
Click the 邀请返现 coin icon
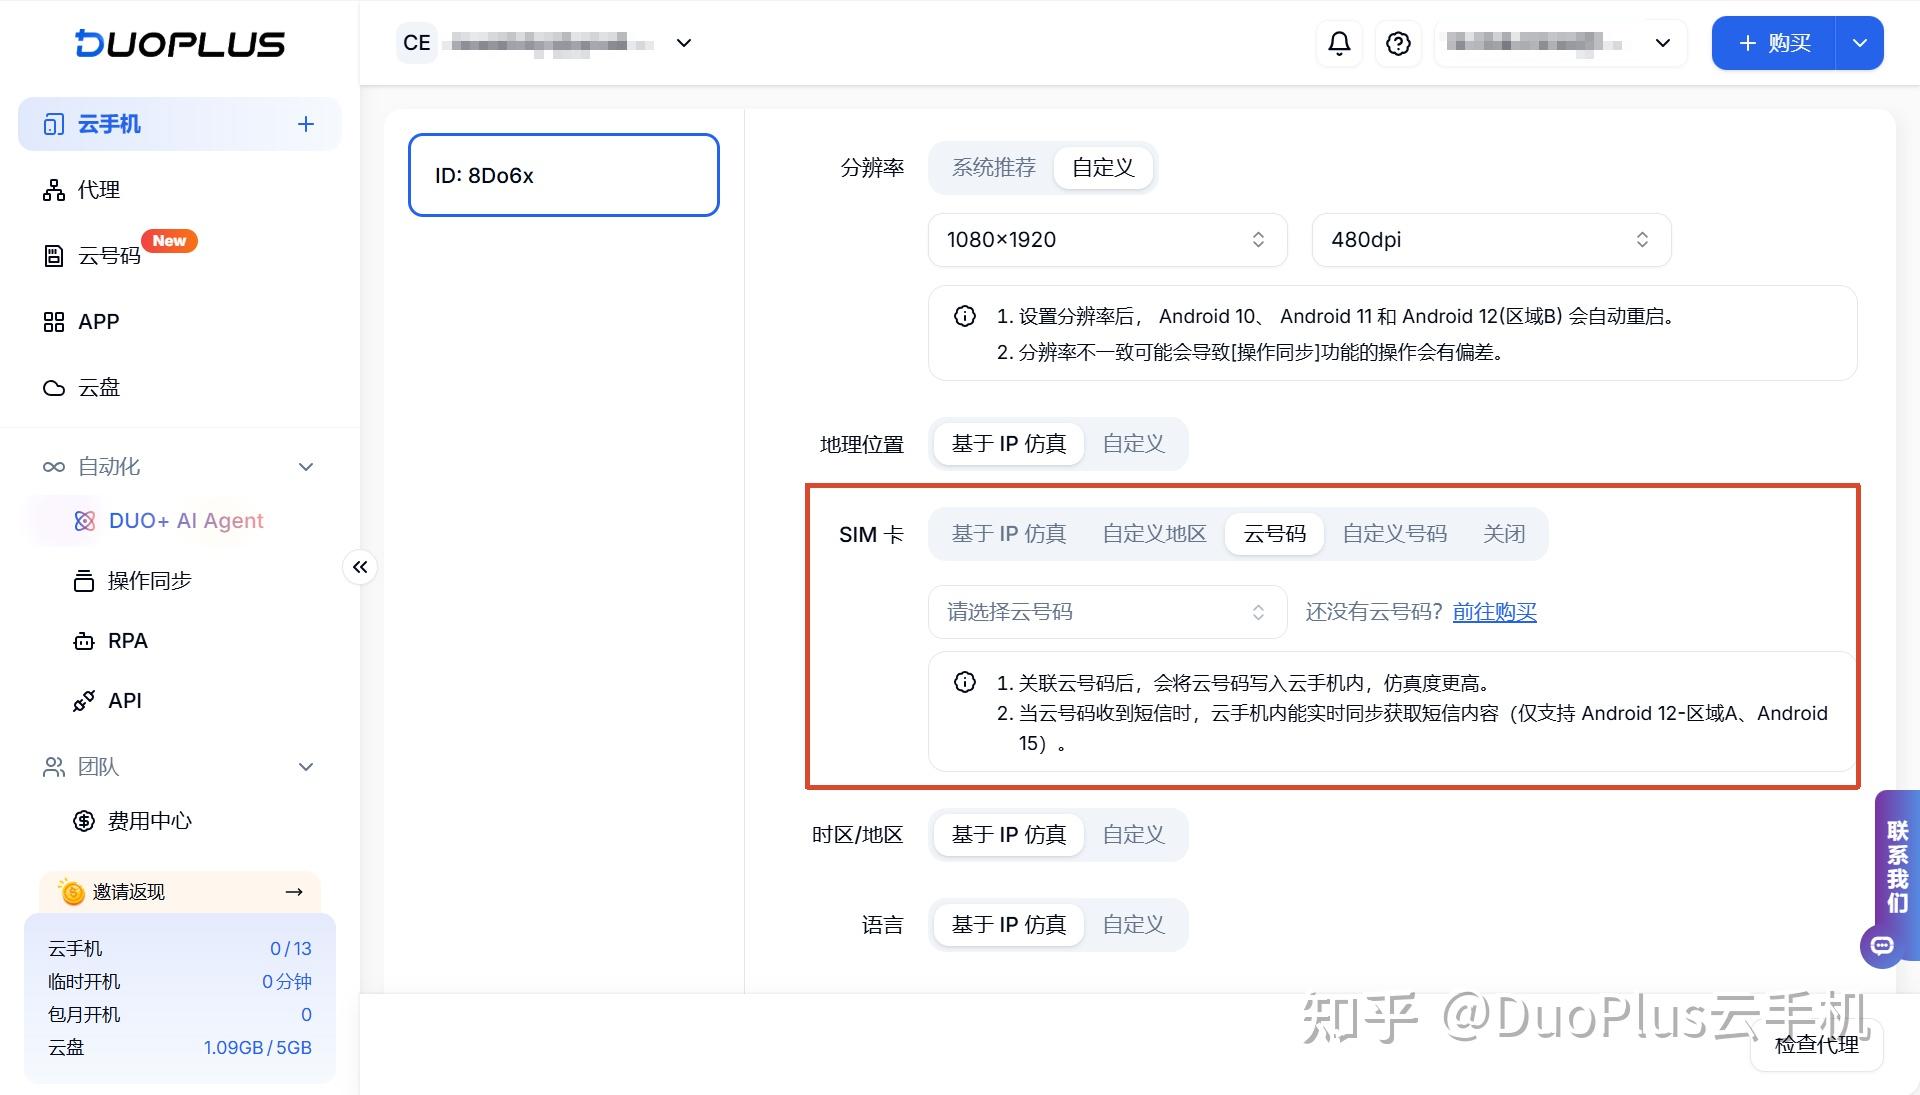click(x=71, y=891)
